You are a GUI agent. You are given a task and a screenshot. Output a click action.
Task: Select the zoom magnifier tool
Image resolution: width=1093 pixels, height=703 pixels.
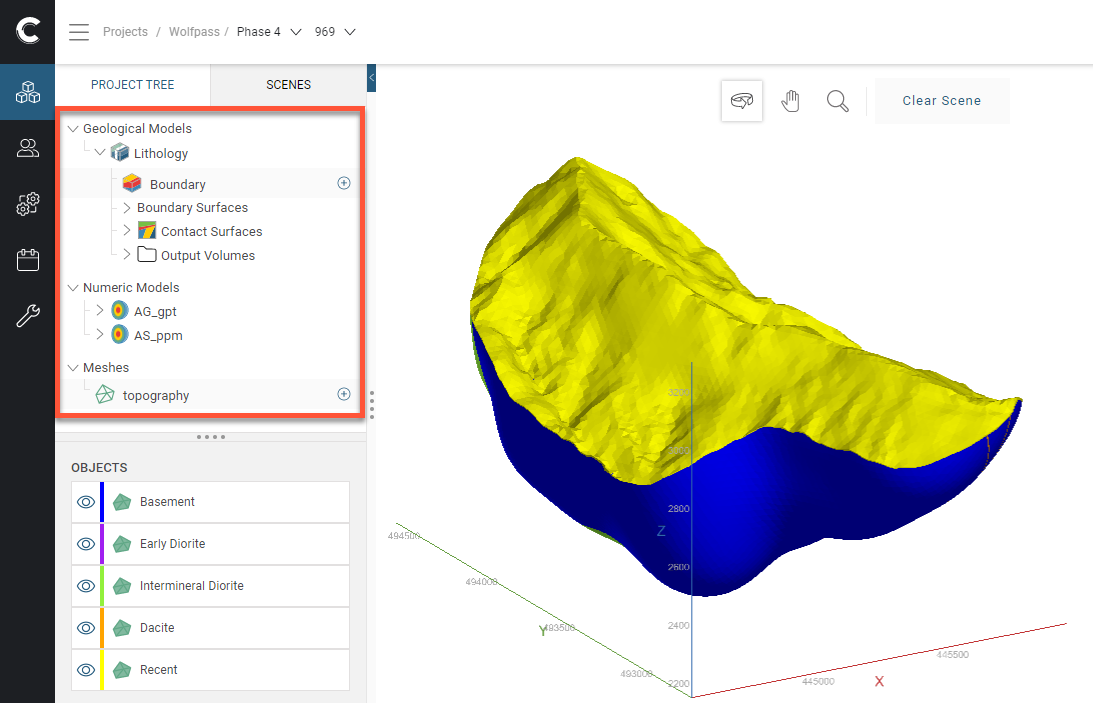(x=837, y=101)
